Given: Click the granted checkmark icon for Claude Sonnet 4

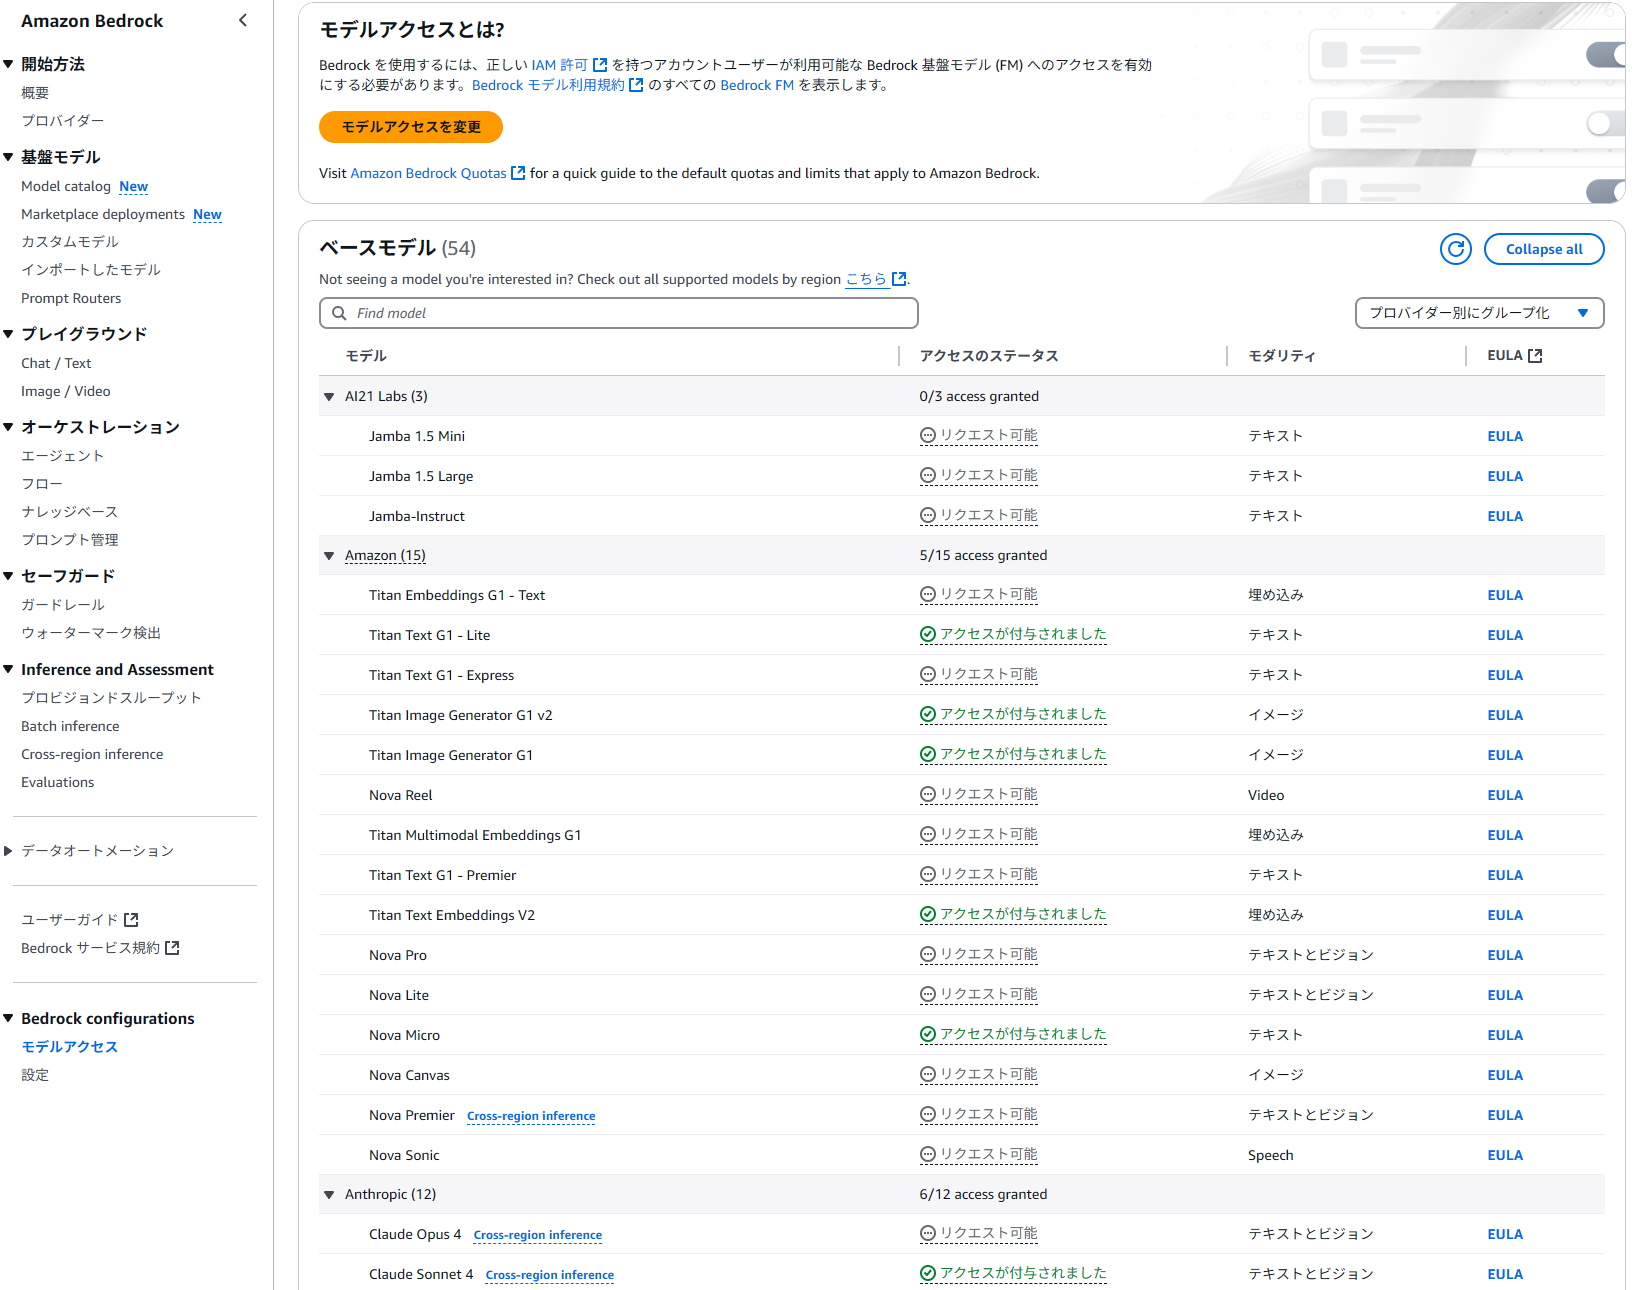Looking at the screenshot, I should tap(928, 1273).
